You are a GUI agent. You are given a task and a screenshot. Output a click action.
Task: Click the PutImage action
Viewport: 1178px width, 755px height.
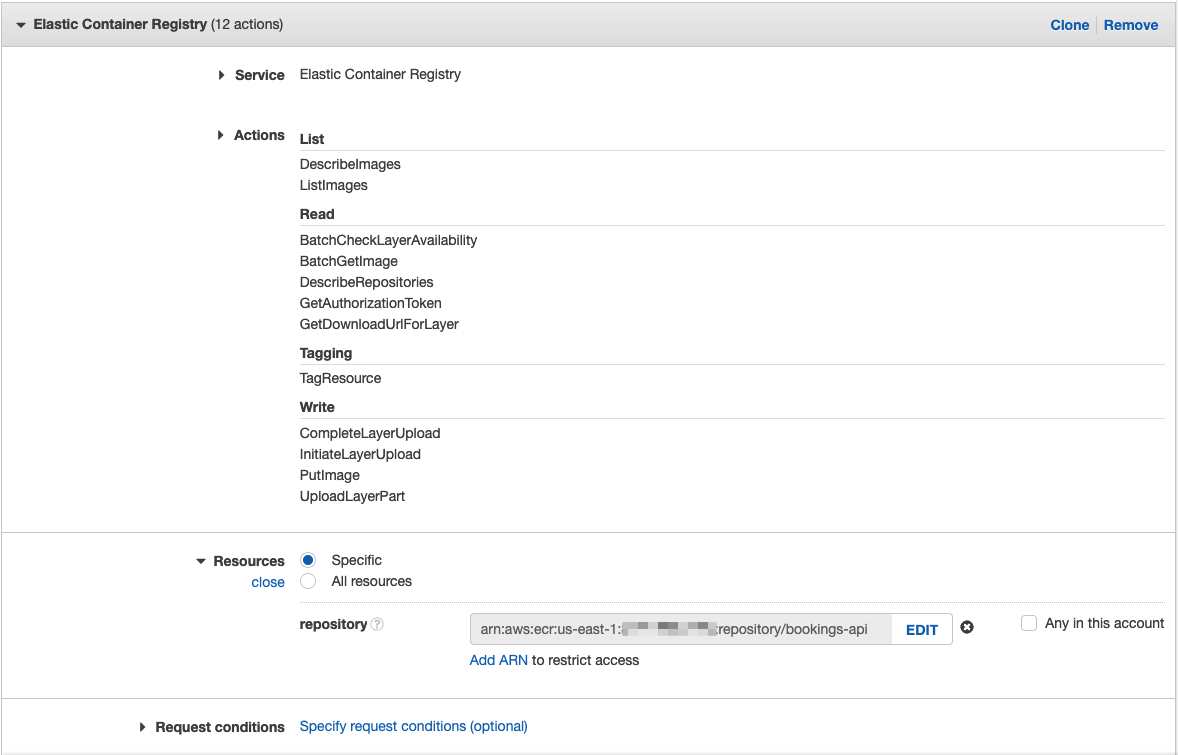(330, 476)
